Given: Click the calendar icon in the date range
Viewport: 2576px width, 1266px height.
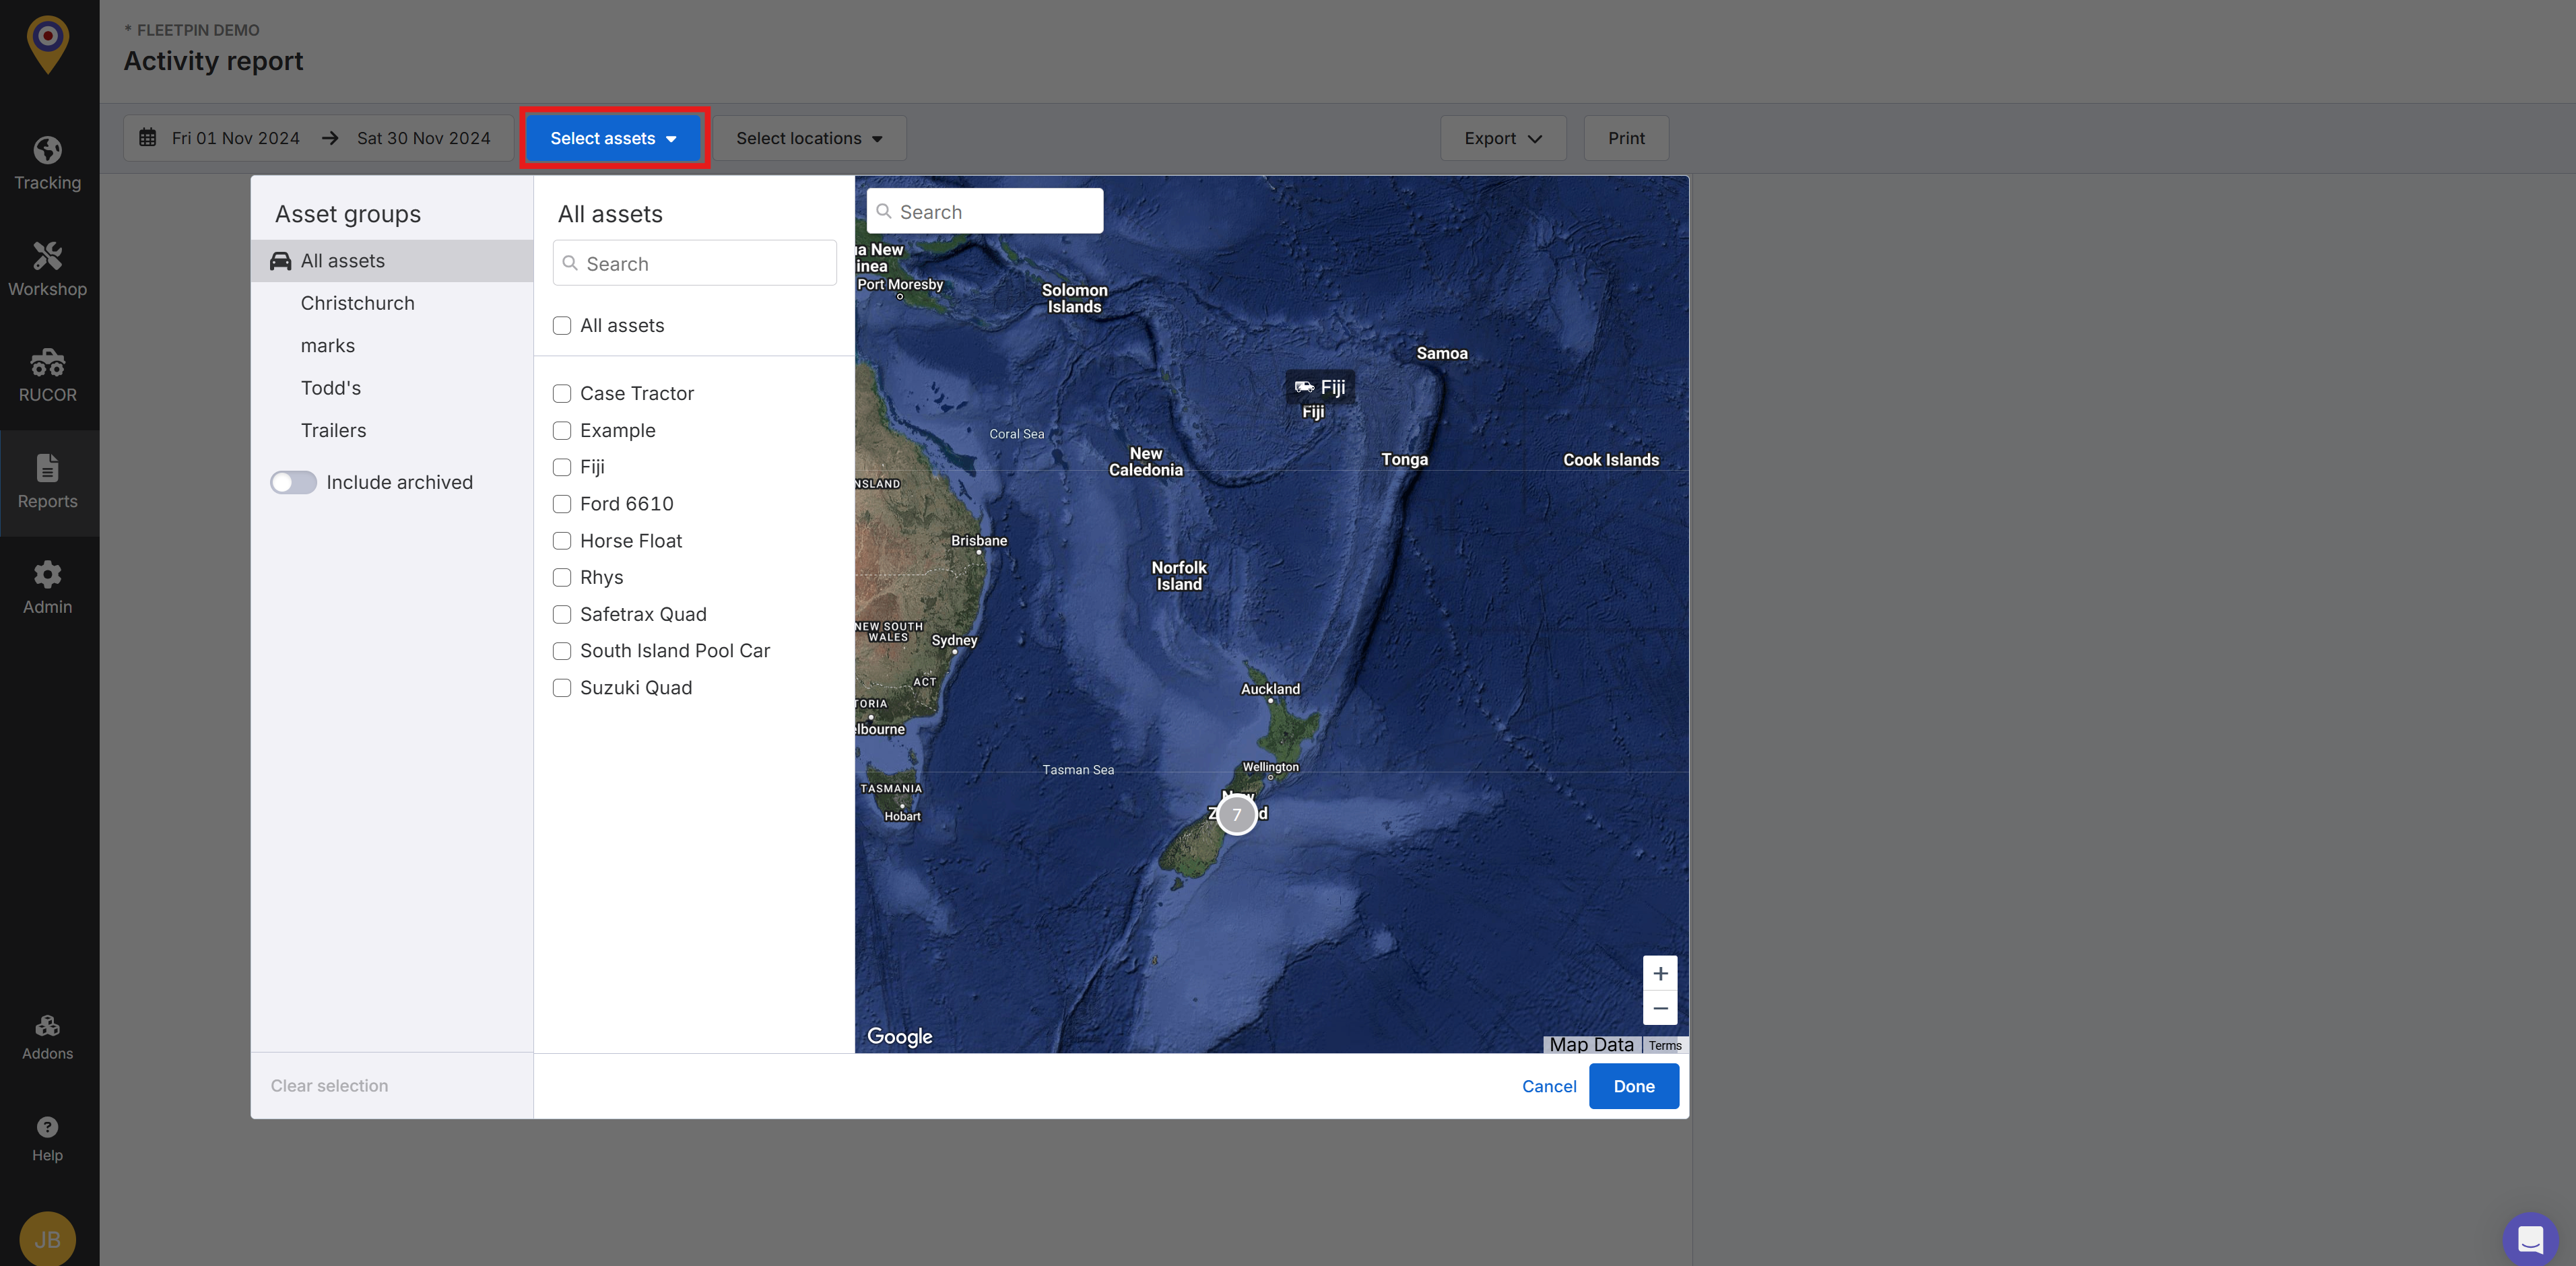Looking at the screenshot, I should click(x=147, y=138).
